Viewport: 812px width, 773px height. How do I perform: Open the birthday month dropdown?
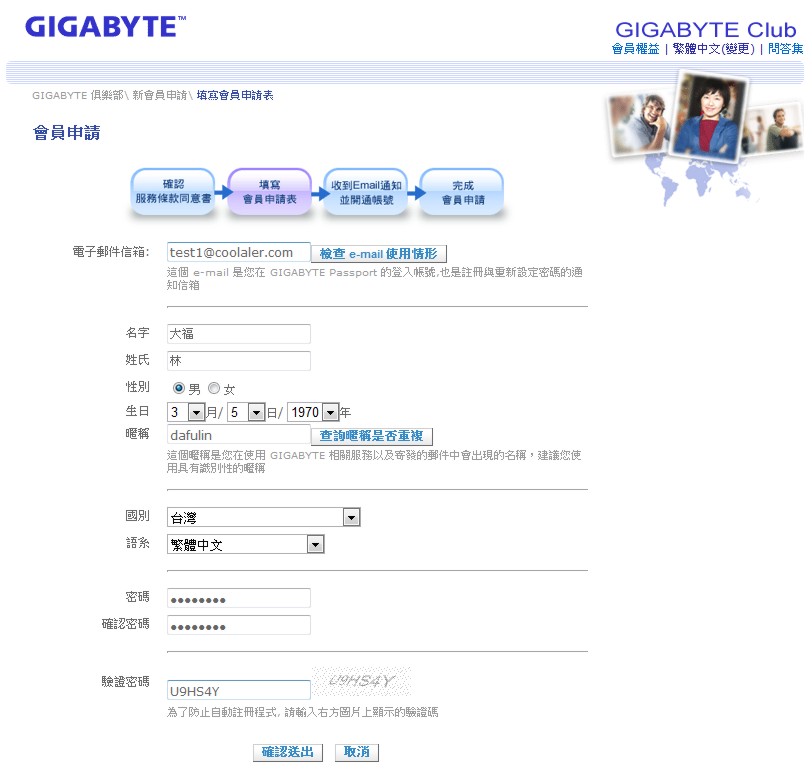pyautogui.click(x=186, y=412)
